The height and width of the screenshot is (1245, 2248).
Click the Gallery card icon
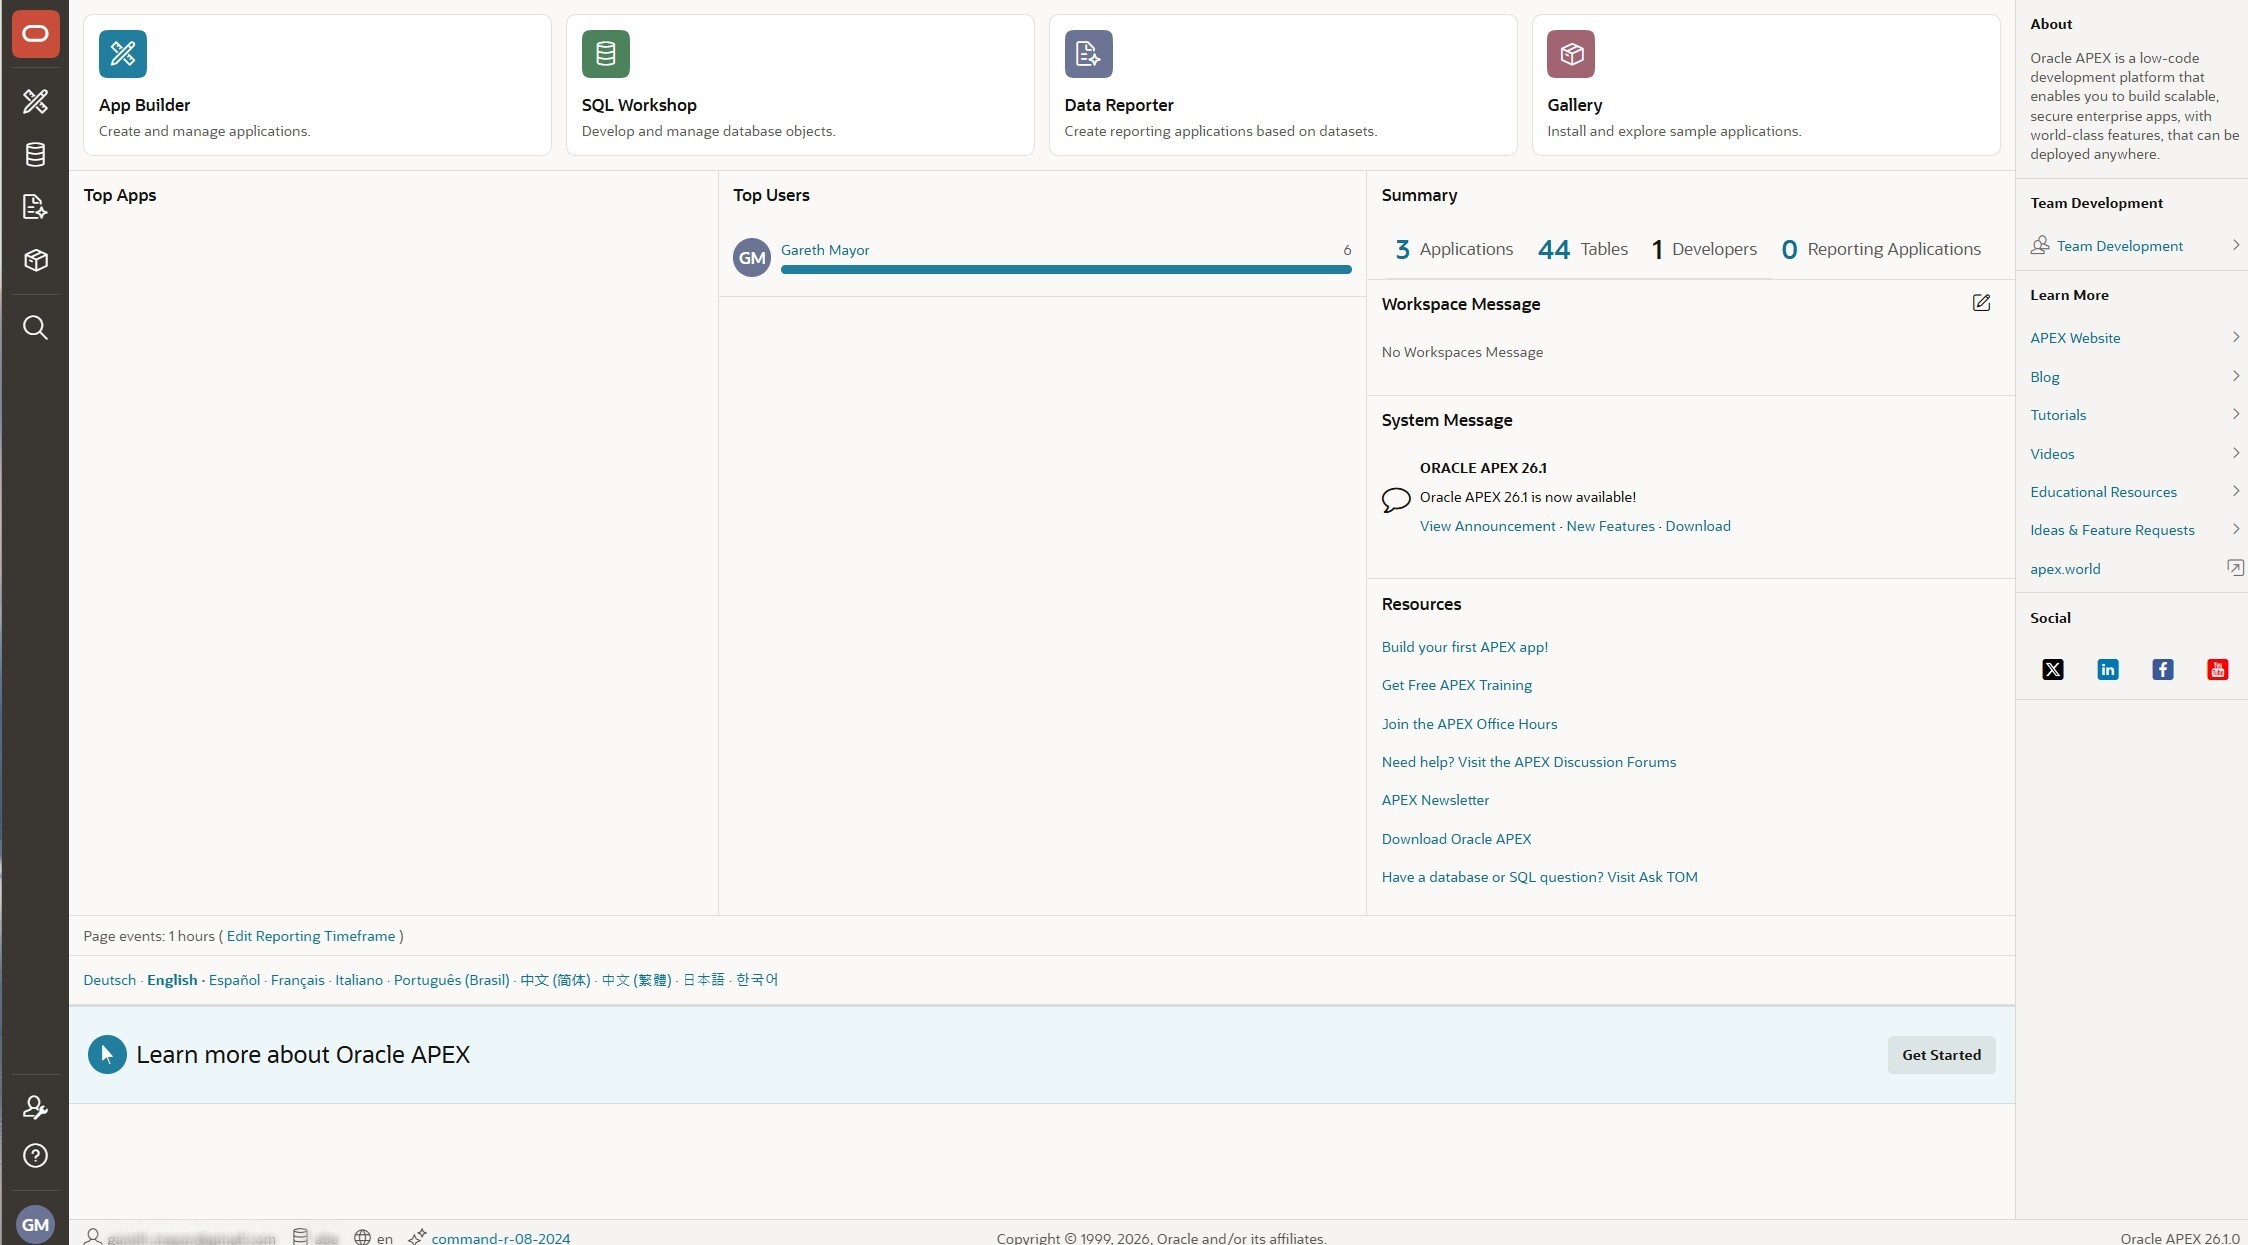click(1571, 54)
